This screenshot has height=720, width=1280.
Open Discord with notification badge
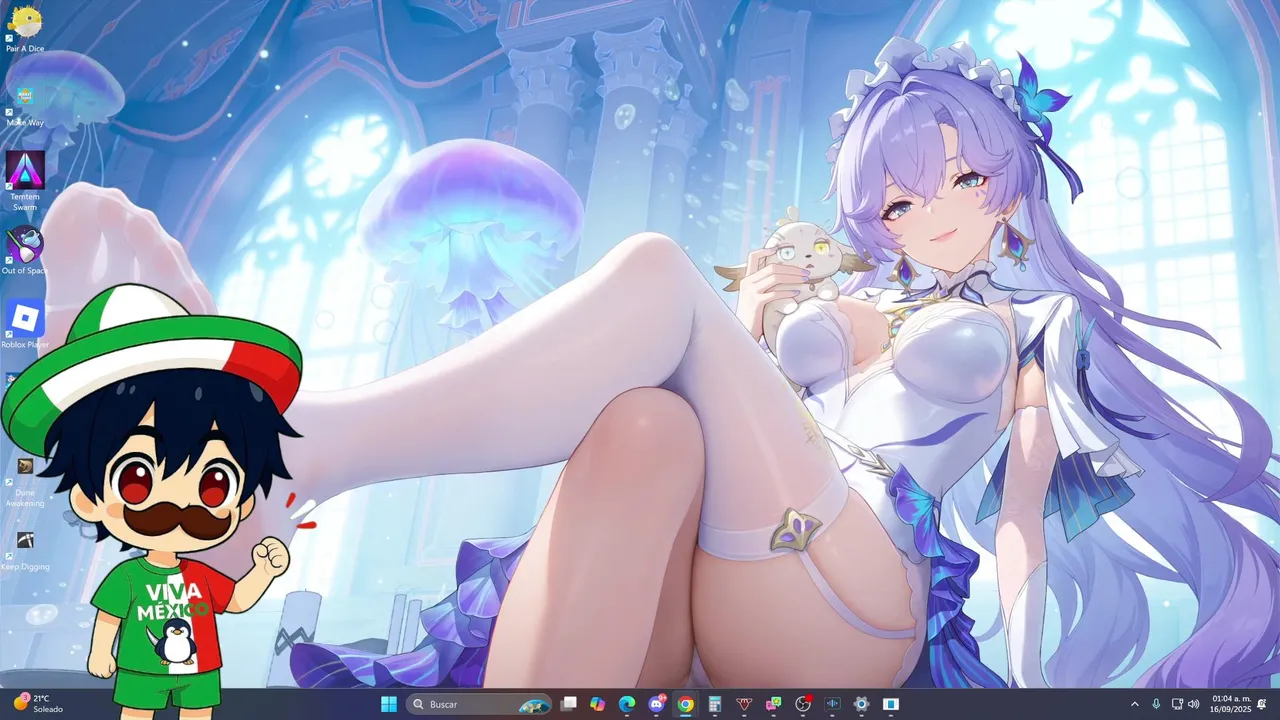click(x=656, y=704)
